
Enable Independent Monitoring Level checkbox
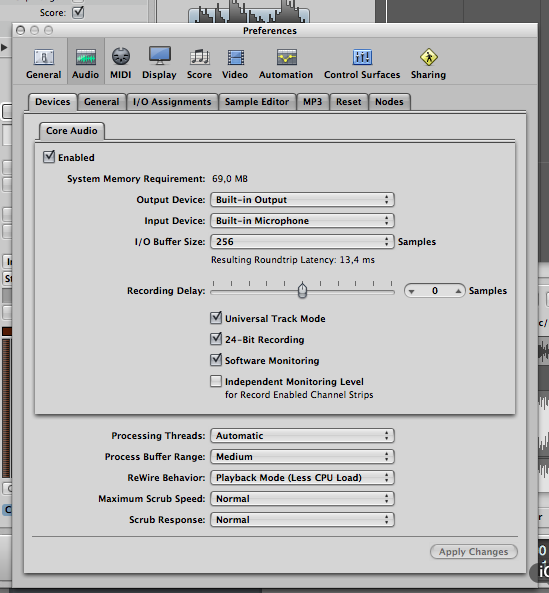(x=216, y=381)
